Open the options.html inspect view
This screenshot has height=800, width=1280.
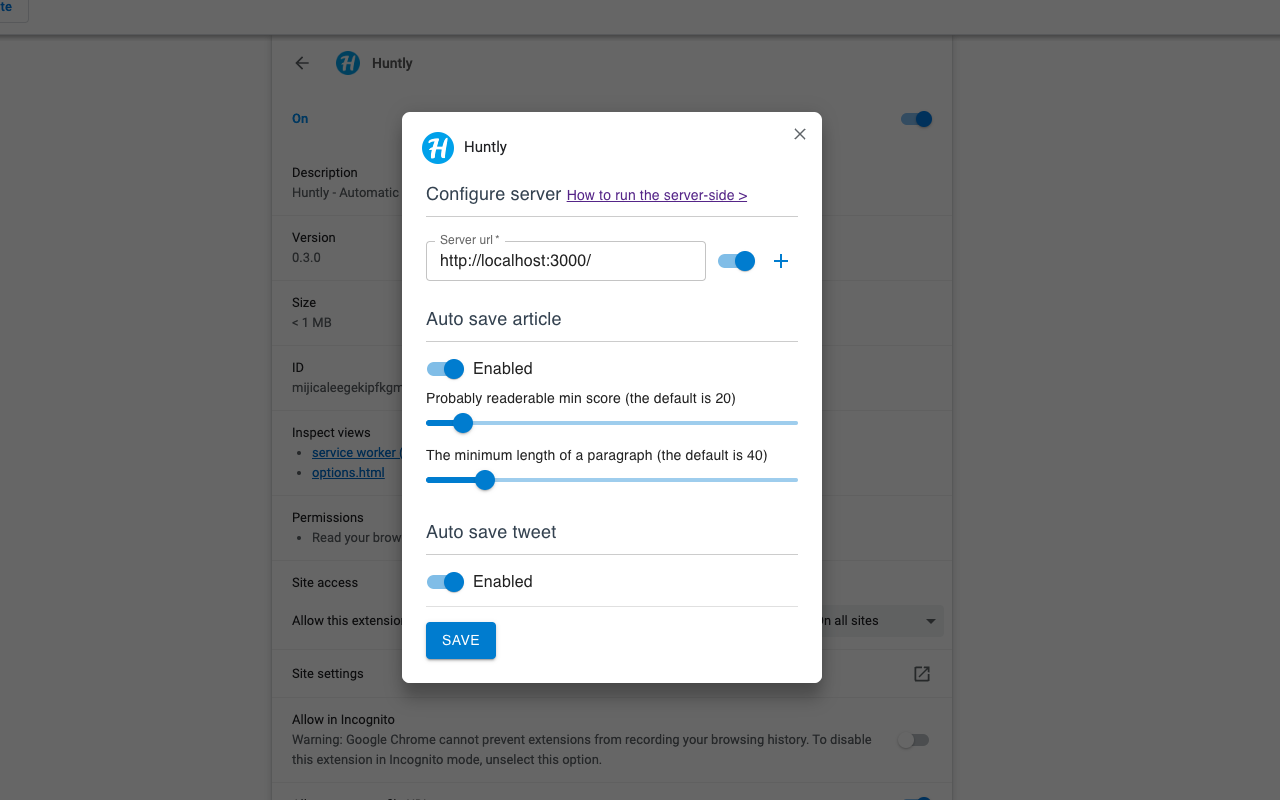(348, 473)
